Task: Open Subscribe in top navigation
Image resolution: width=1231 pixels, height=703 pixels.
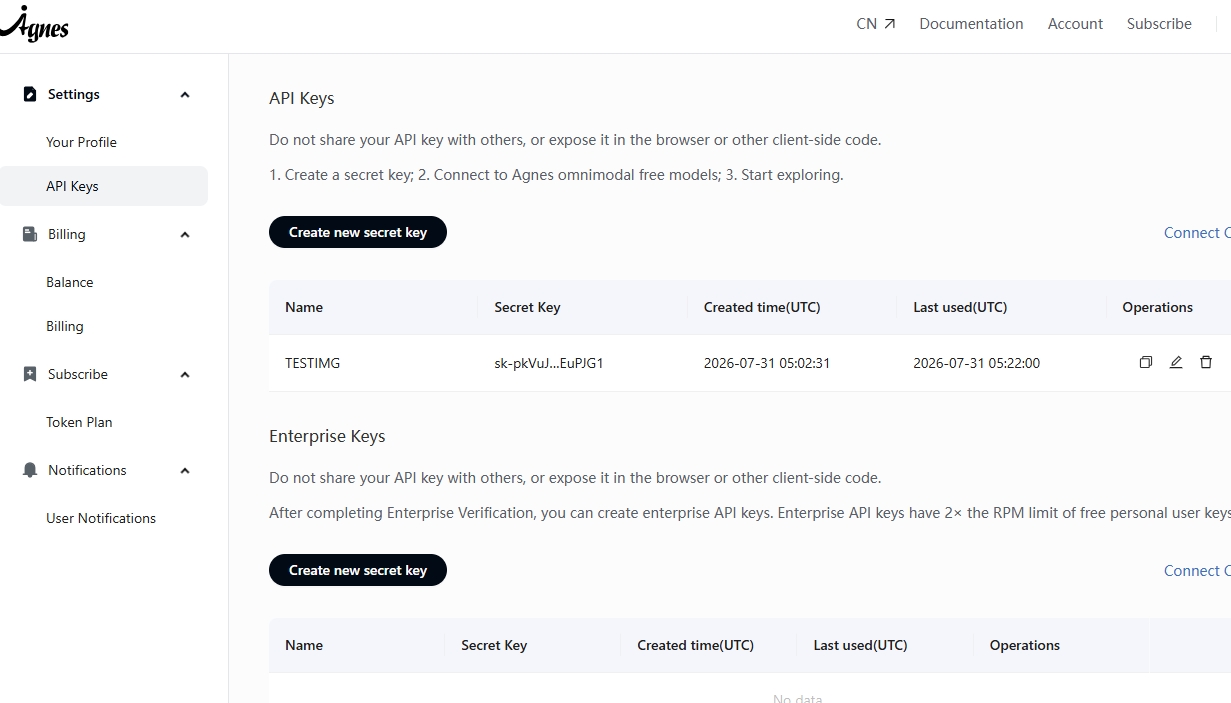Action: point(1159,24)
